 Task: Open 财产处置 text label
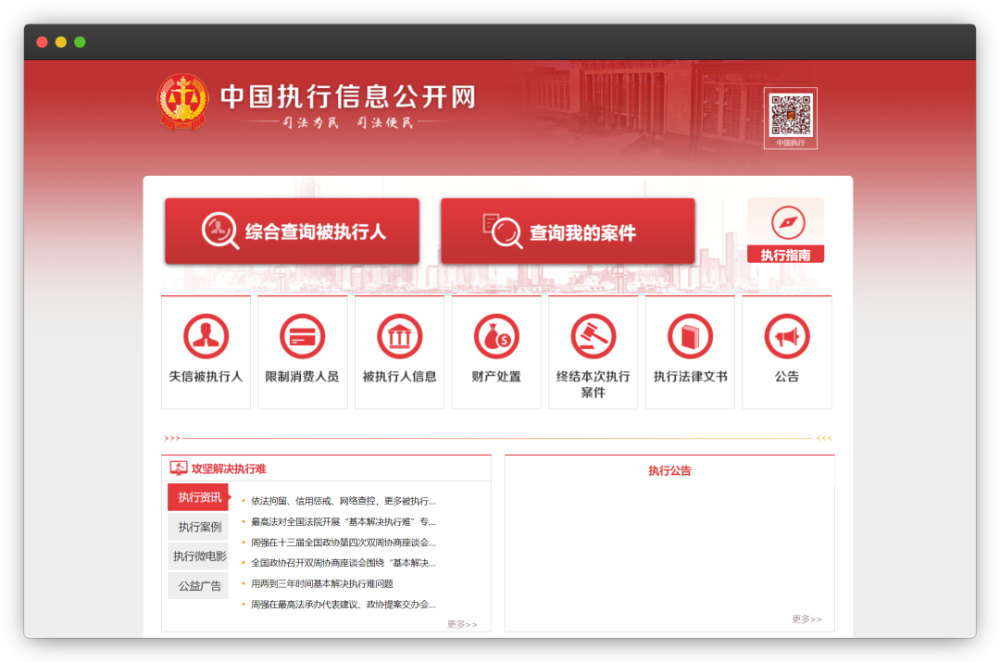[496, 376]
